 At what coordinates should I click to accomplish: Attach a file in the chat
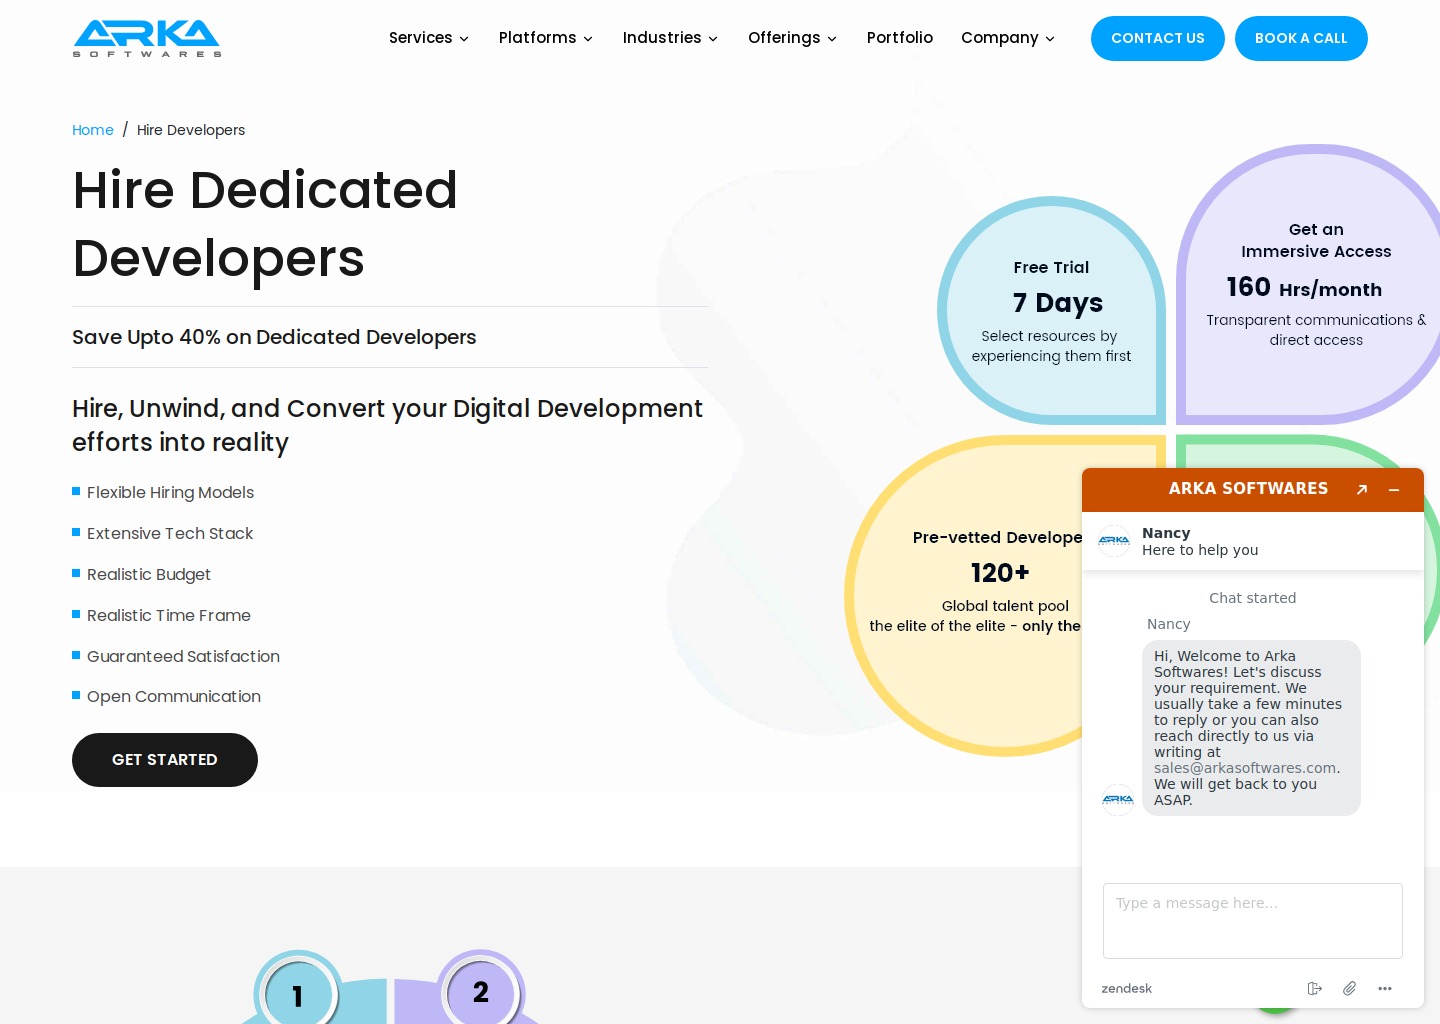1350,988
